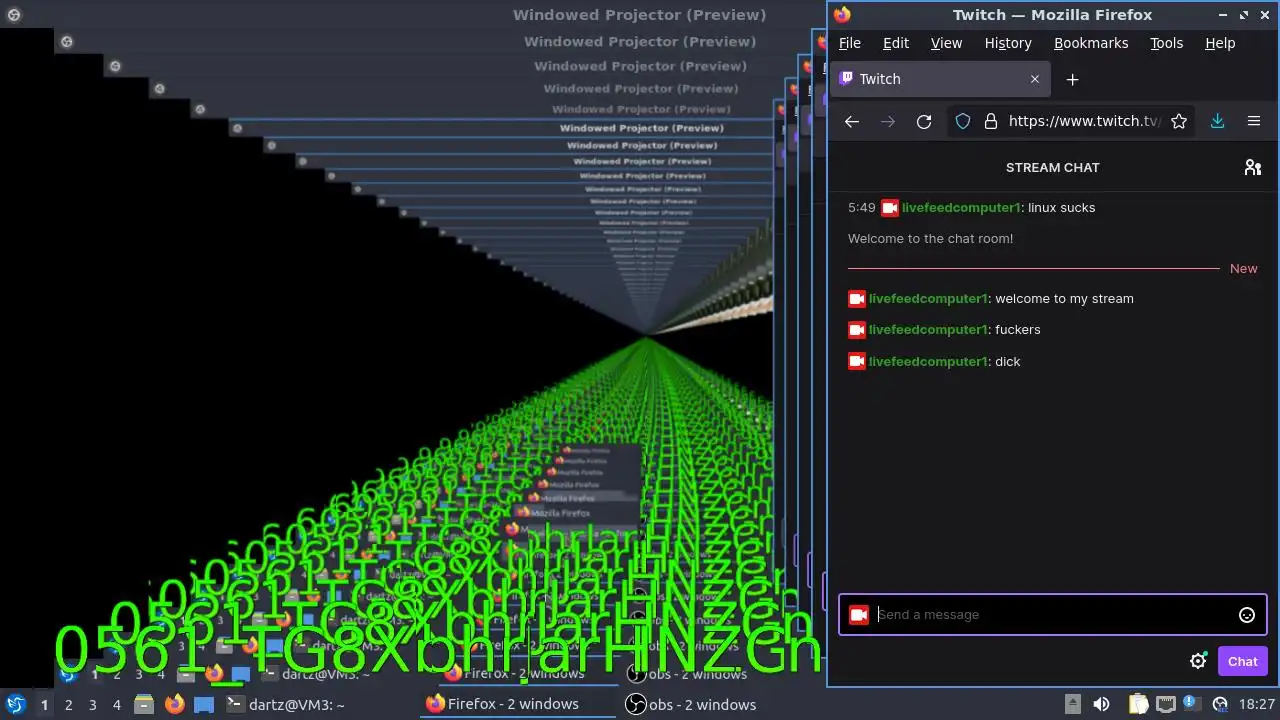Open the View menu

(946, 43)
